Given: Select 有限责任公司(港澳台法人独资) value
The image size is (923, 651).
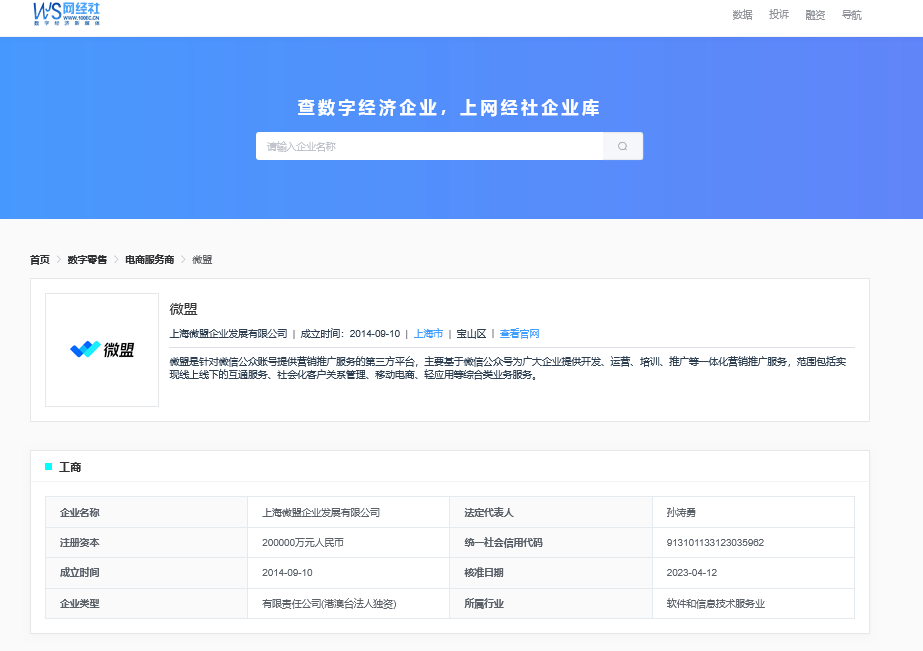Looking at the screenshot, I should pyautogui.click(x=329, y=604).
